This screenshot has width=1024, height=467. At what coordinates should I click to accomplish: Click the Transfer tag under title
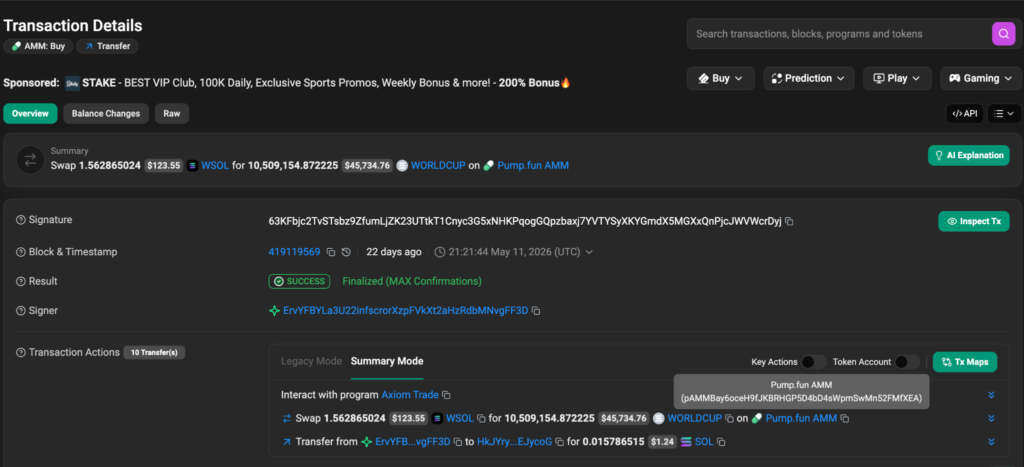107,46
